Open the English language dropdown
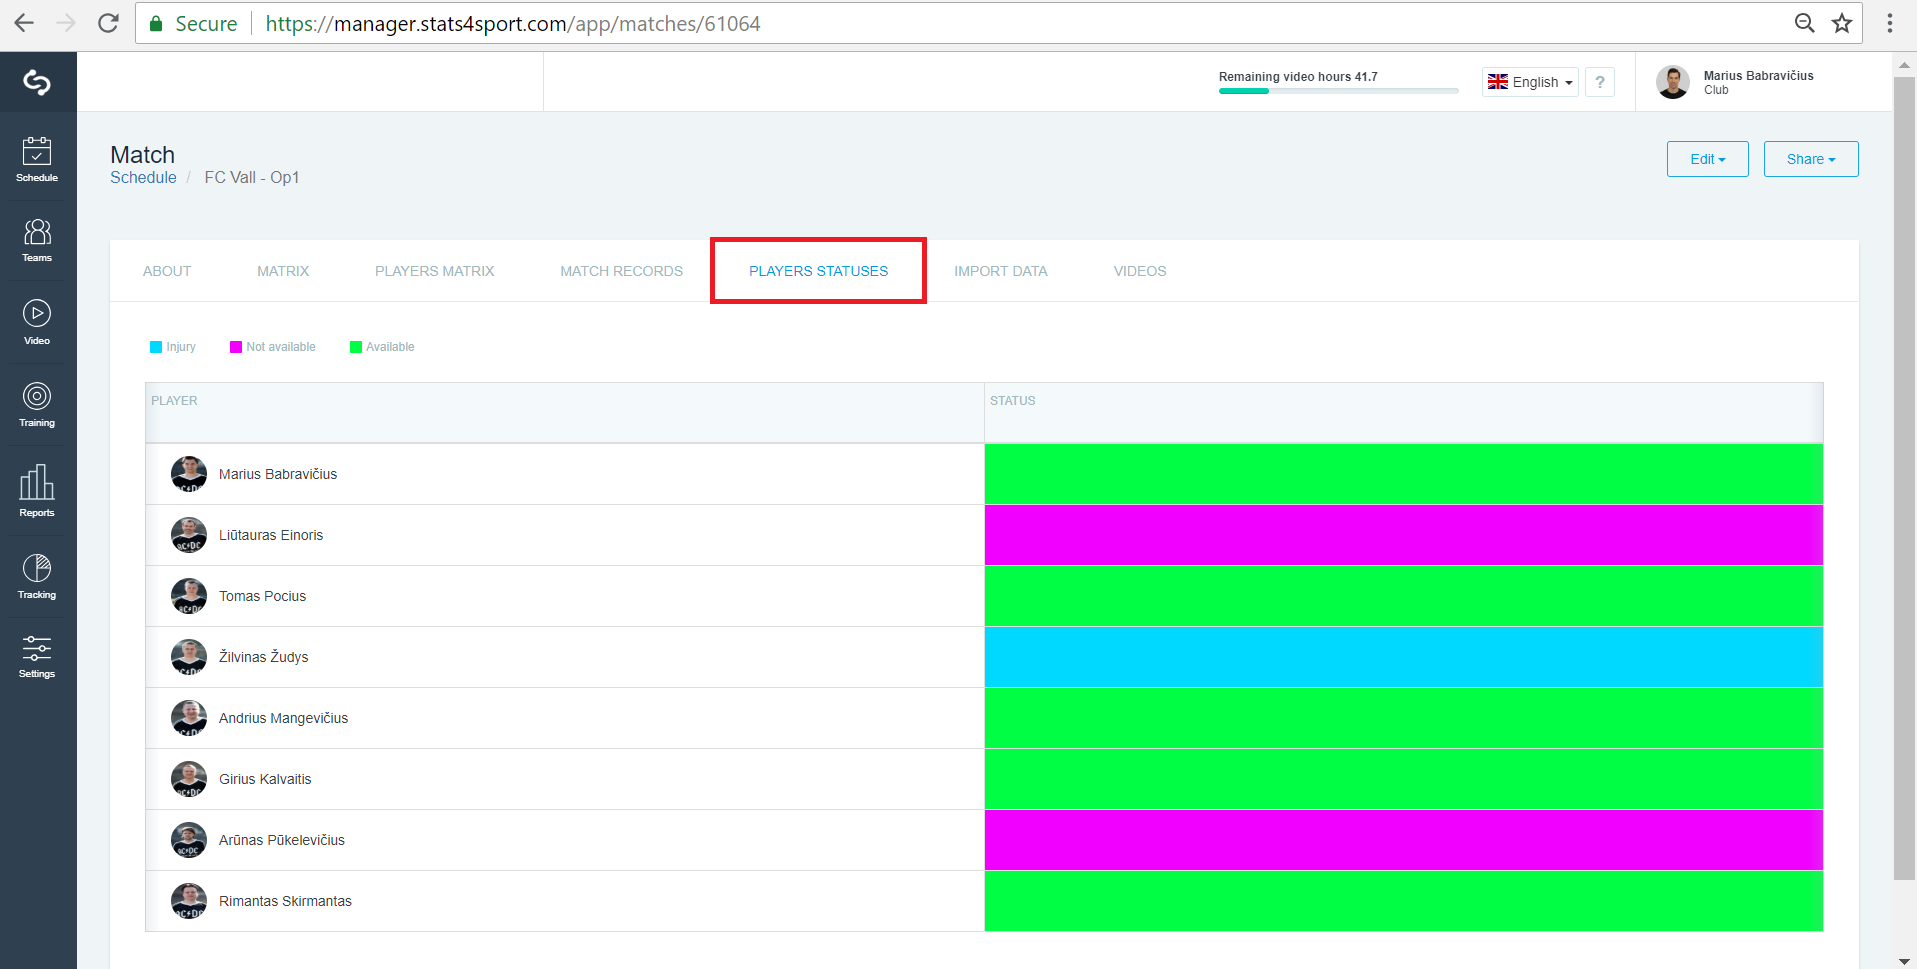Image resolution: width=1917 pixels, height=969 pixels. (1530, 82)
